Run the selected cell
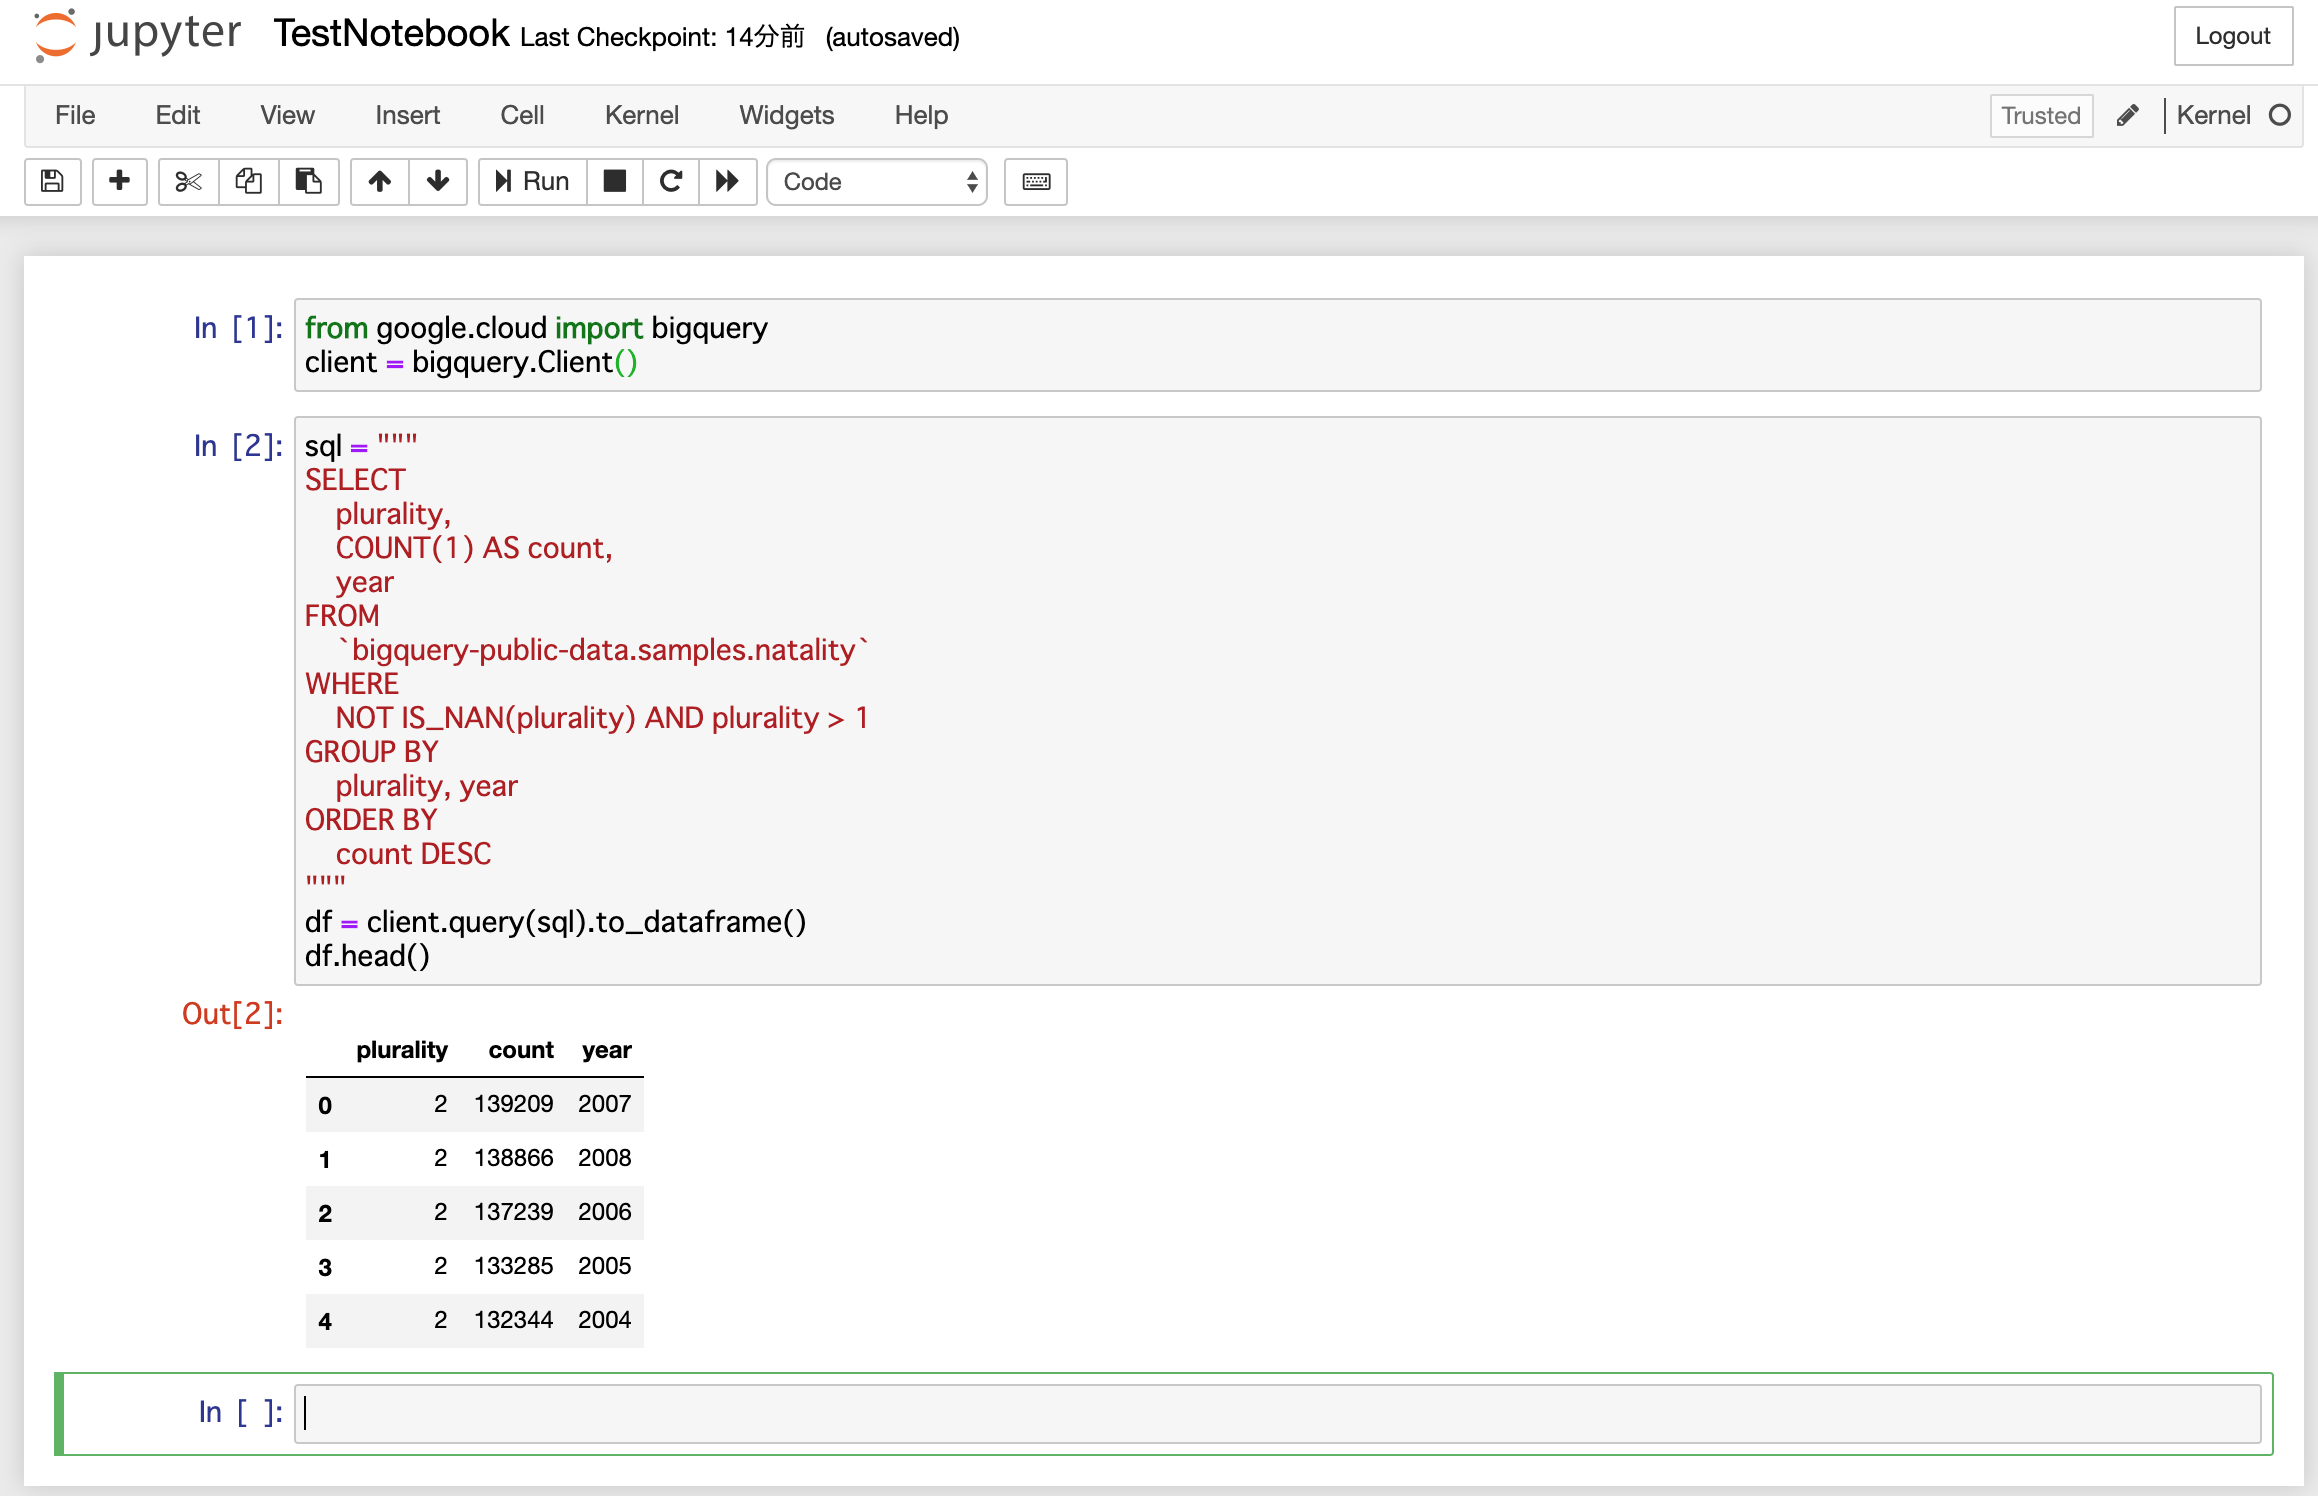This screenshot has width=2318, height=1496. [531, 182]
